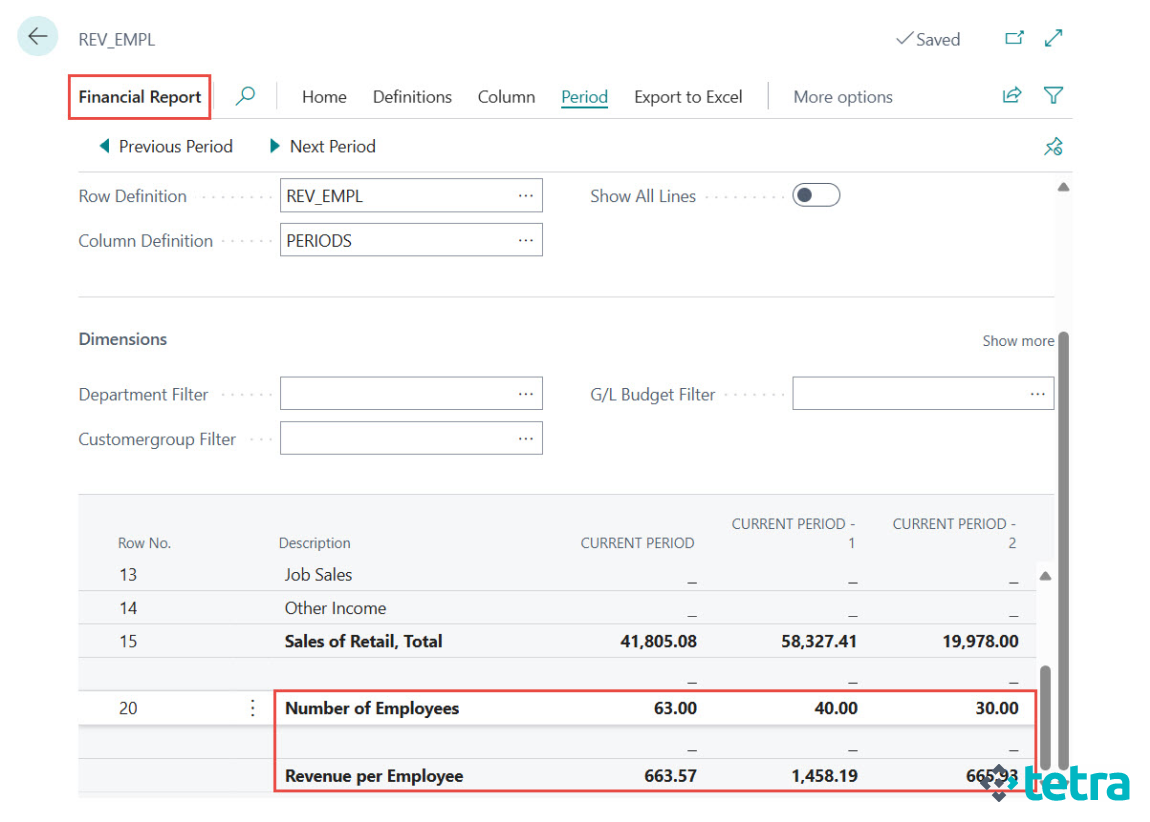
Task: Click the back arrow to leave REV_EMPL
Action: pos(37,36)
